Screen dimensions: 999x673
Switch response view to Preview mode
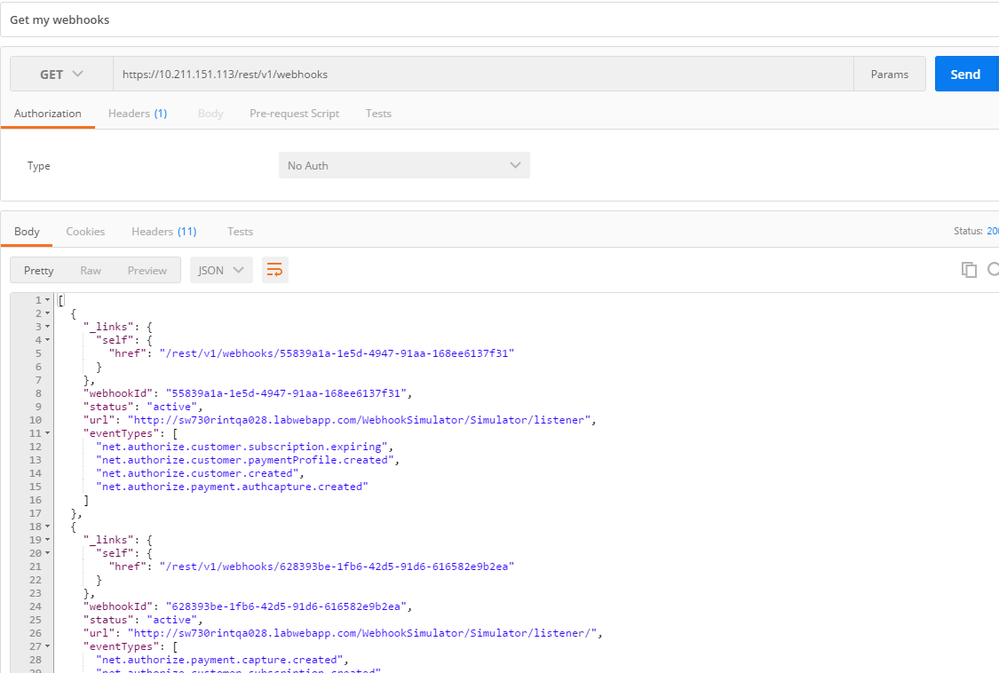click(x=147, y=269)
